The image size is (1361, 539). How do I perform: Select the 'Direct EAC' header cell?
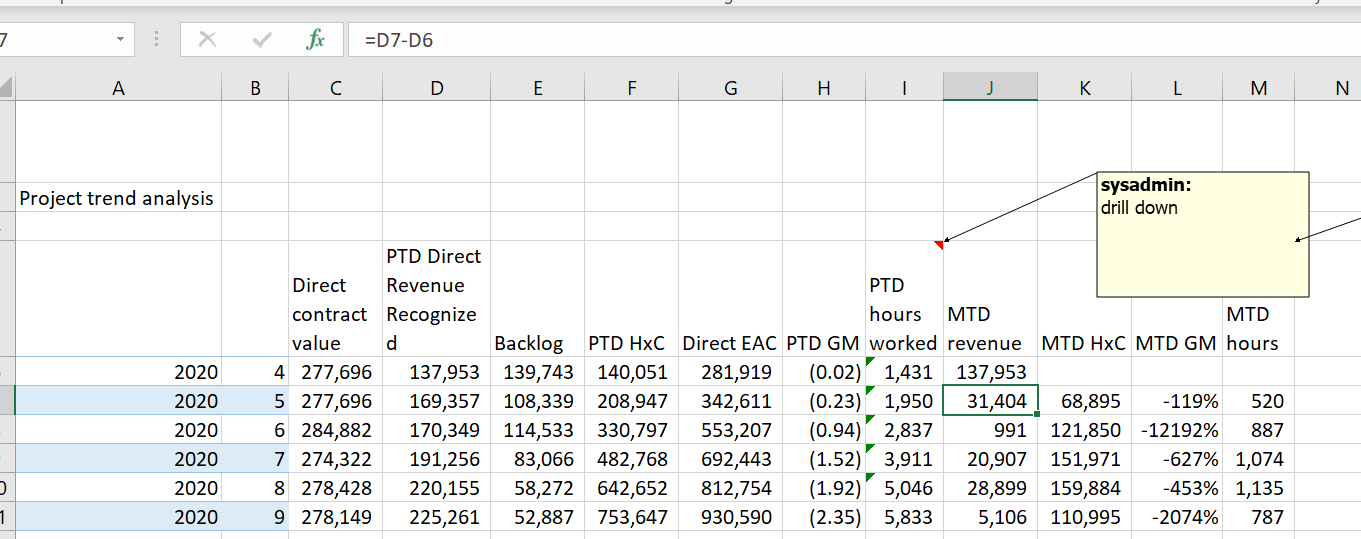(x=730, y=298)
